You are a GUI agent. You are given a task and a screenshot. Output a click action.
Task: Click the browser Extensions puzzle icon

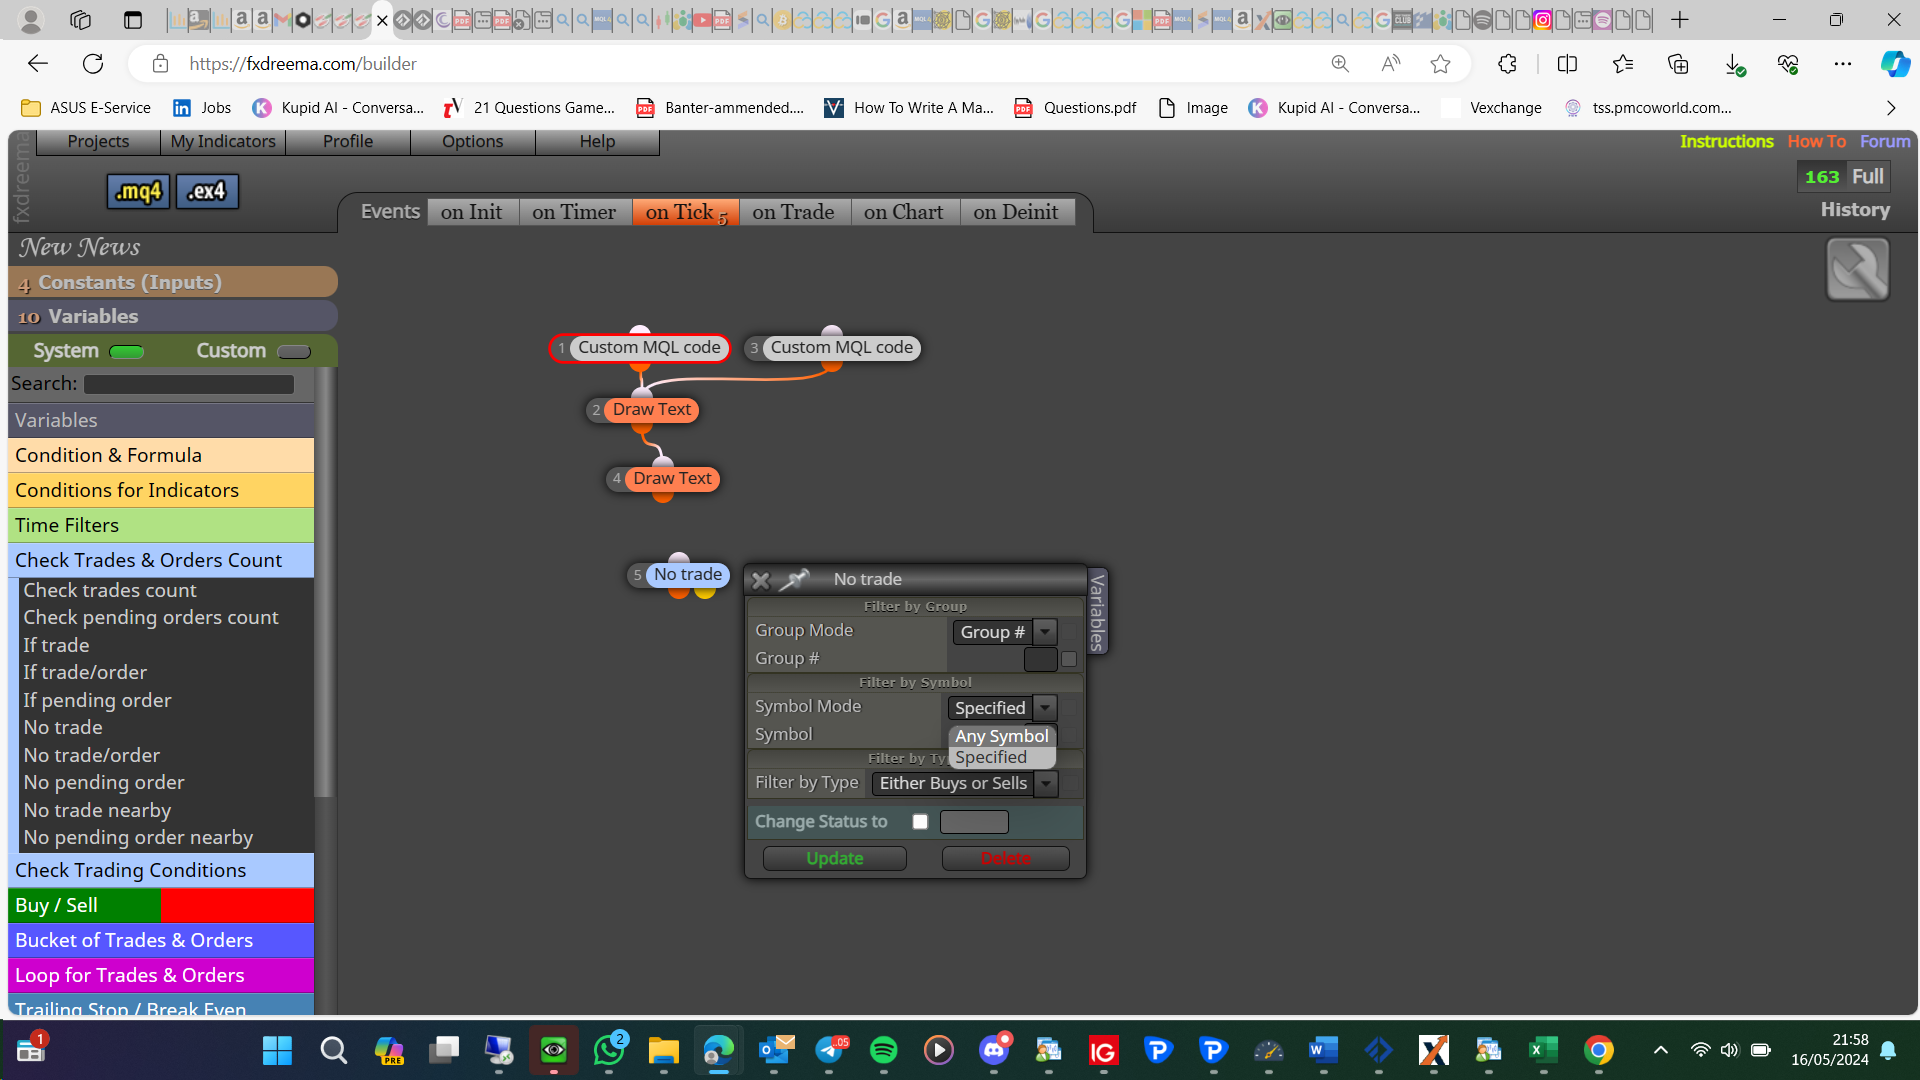pyautogui.click(x=1507, y=64)
